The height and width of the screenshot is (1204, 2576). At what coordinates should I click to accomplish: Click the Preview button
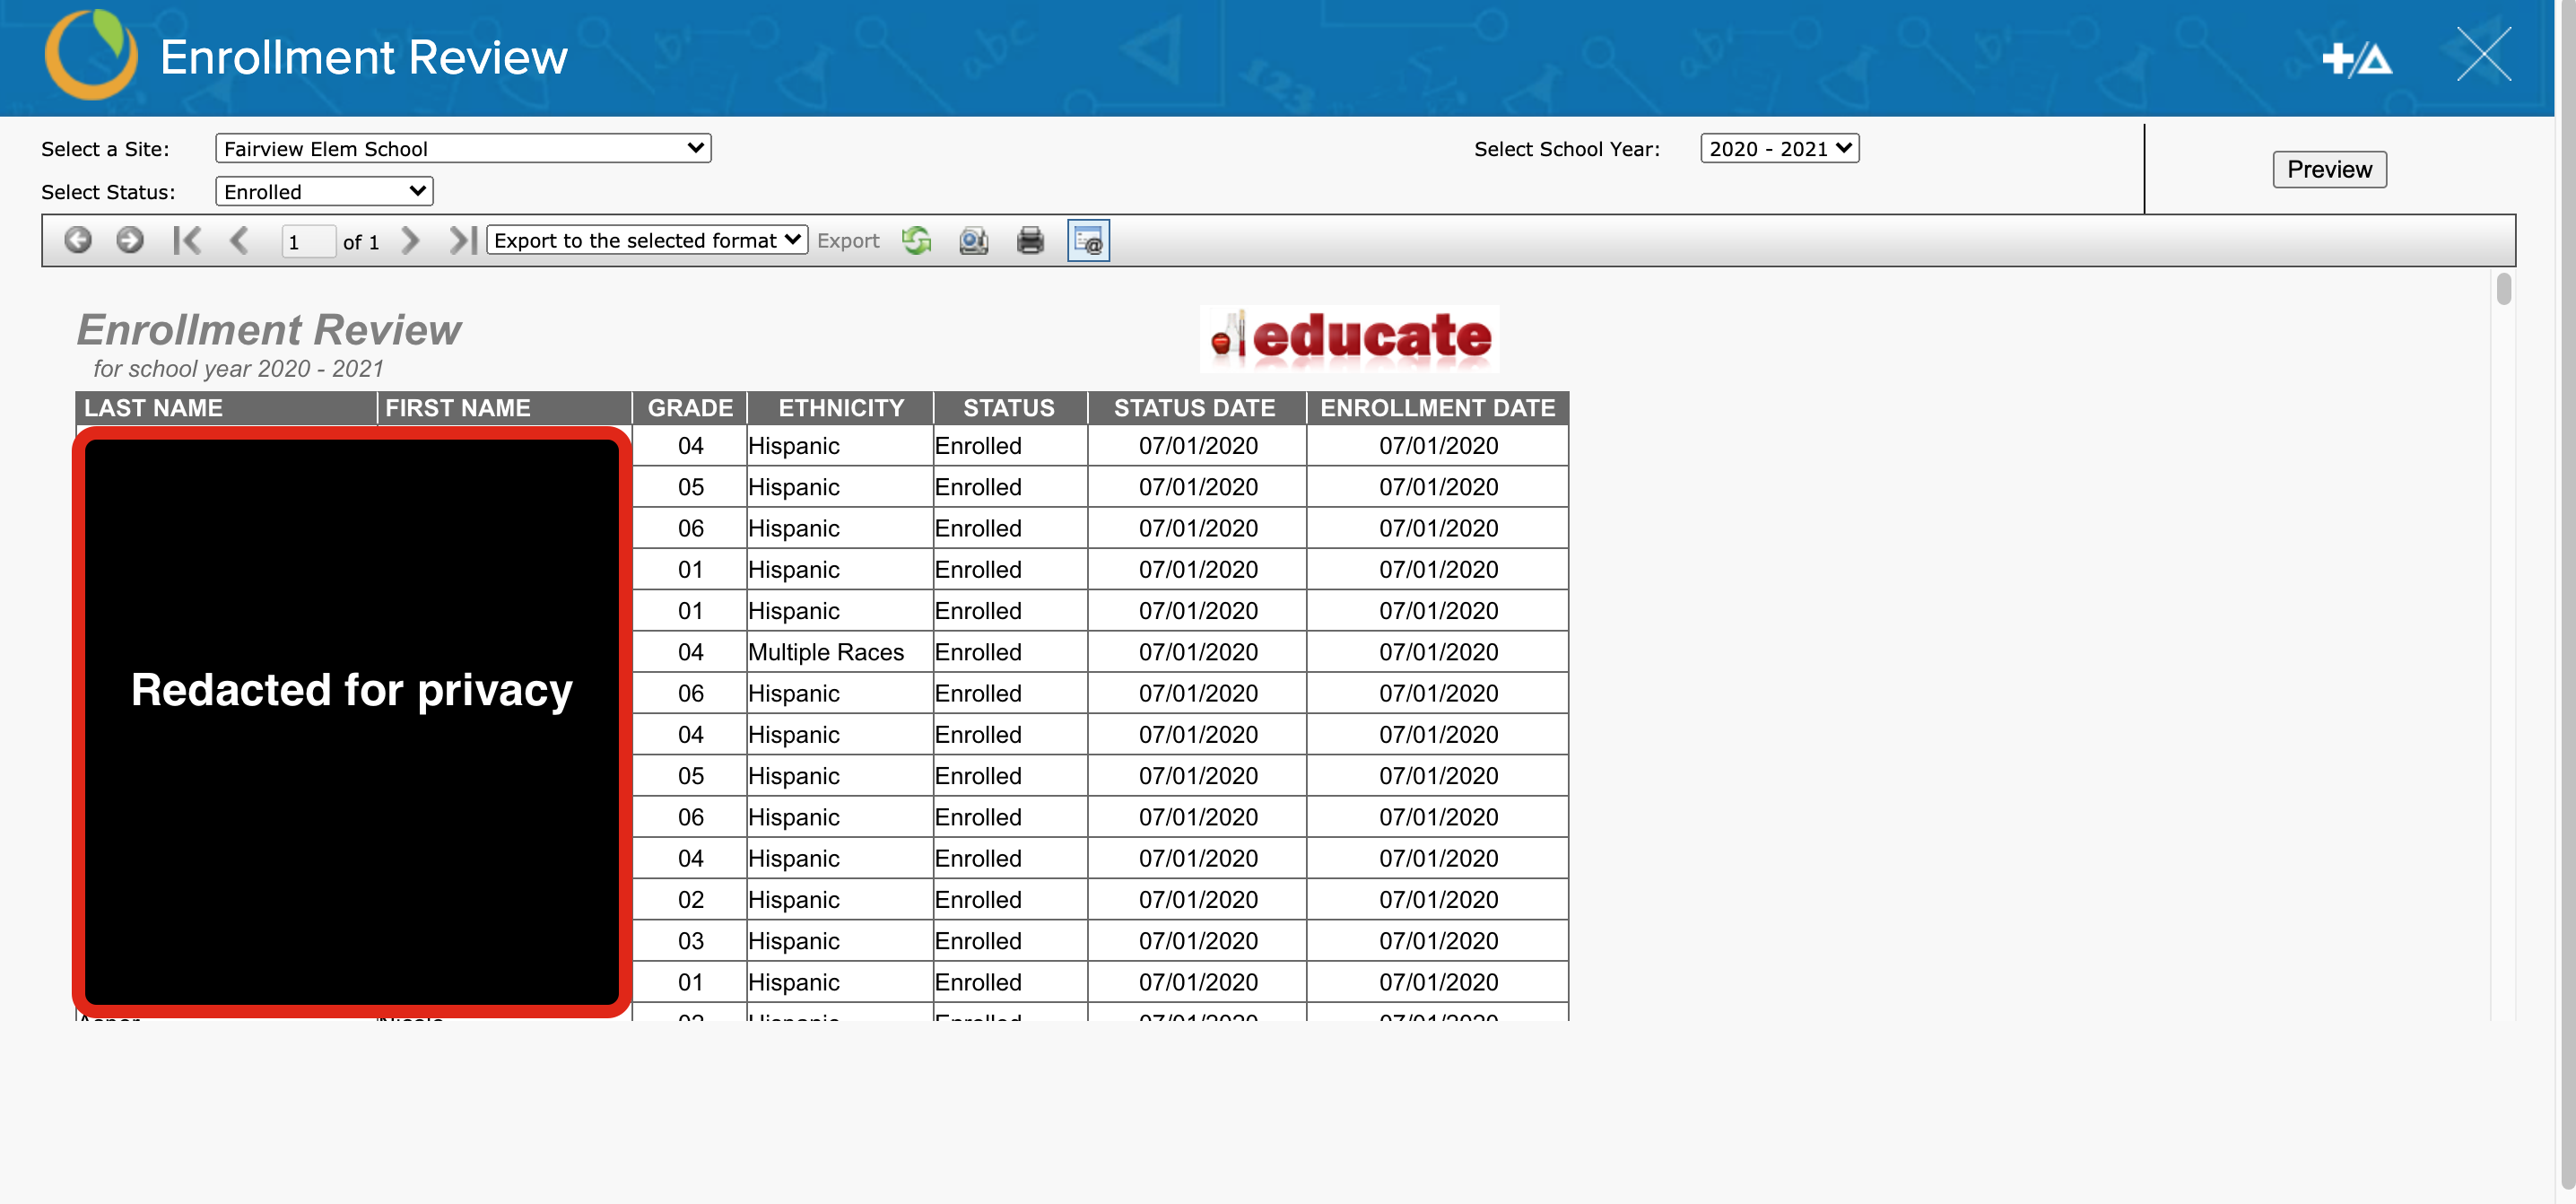coord(2328,169)
